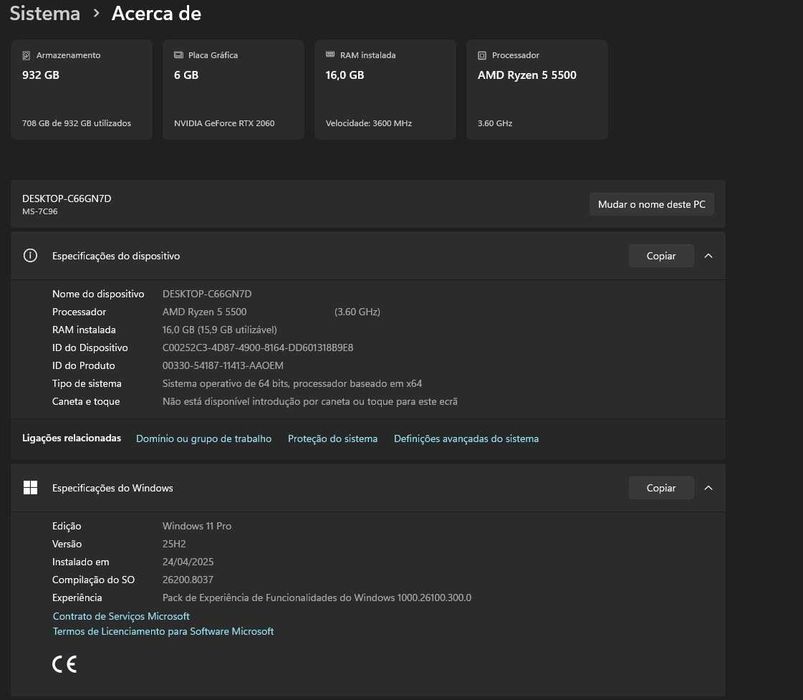This screenshot has width=803, height=700.
Task: Click the ID do Produto value 00330-54187-11413-AAOEM
Action: [x=223, y=366]
